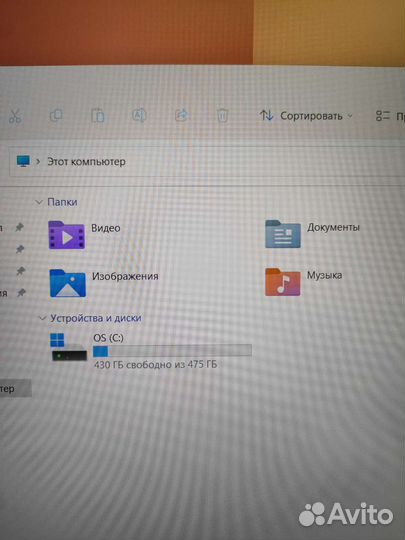Open the Видео folder icon
This screenshot has width=405, height=540.
[66, 235]
